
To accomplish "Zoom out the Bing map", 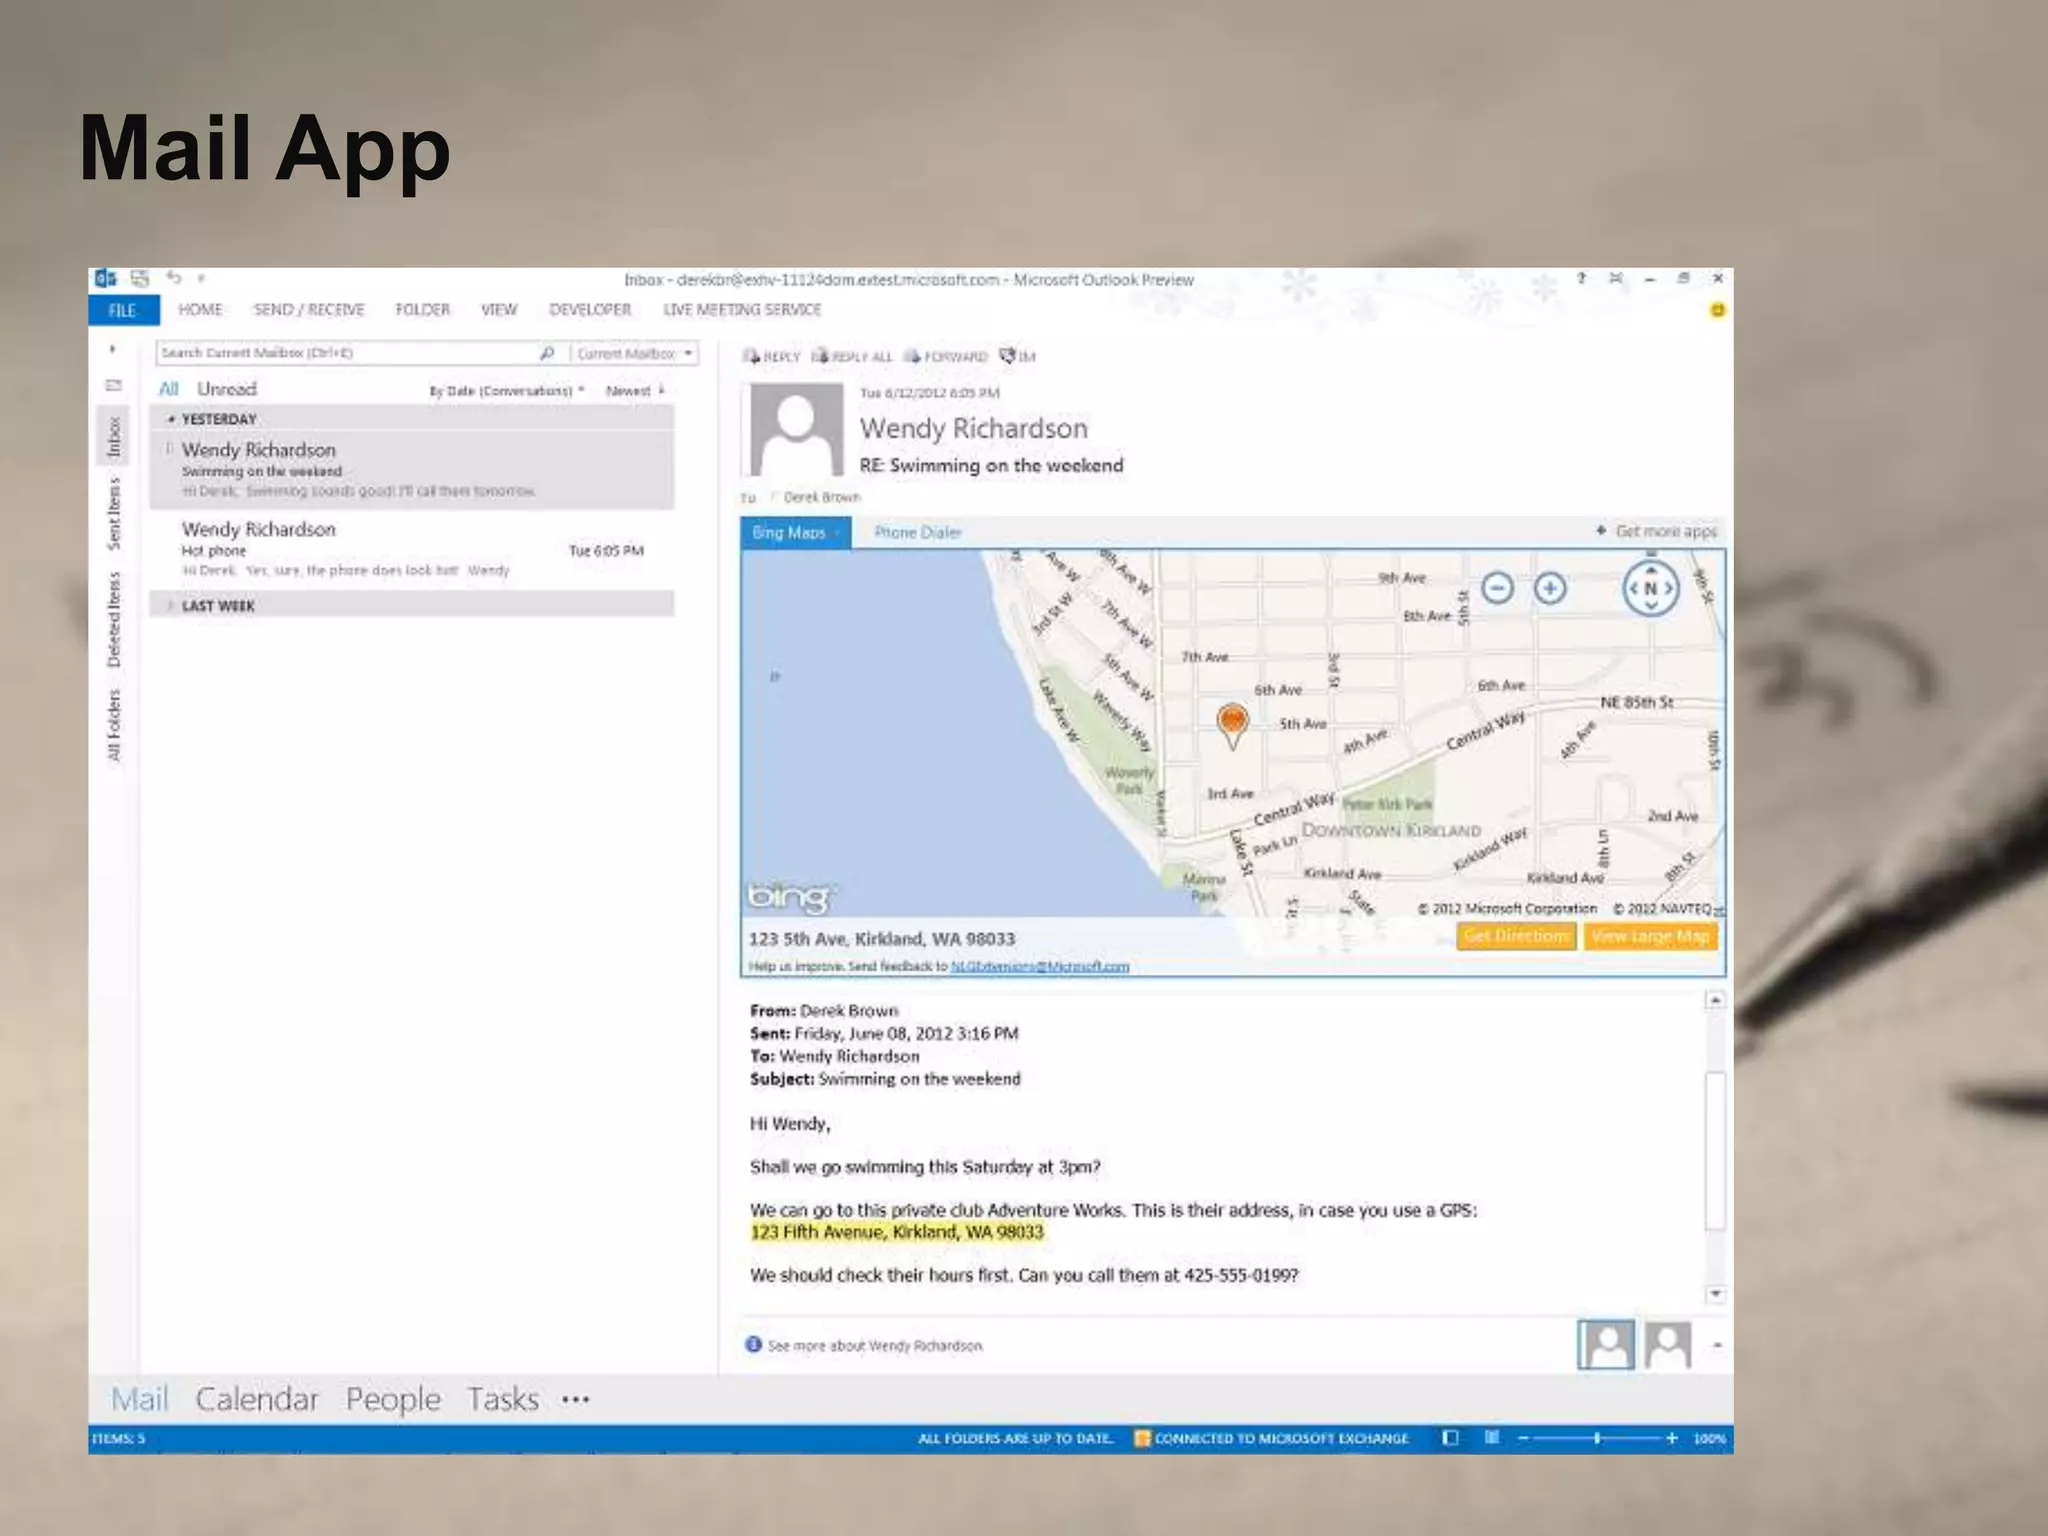I will [1497, 588].
